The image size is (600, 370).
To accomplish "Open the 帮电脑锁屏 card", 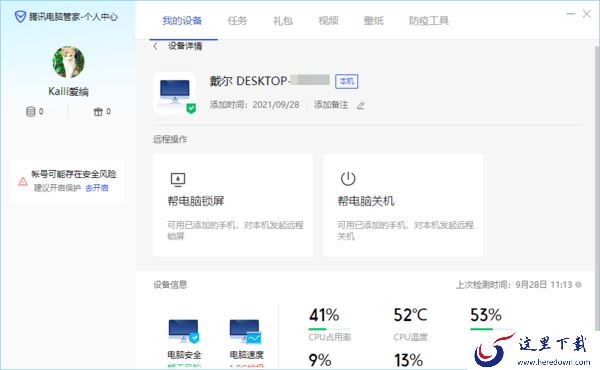I will [233, 205].
